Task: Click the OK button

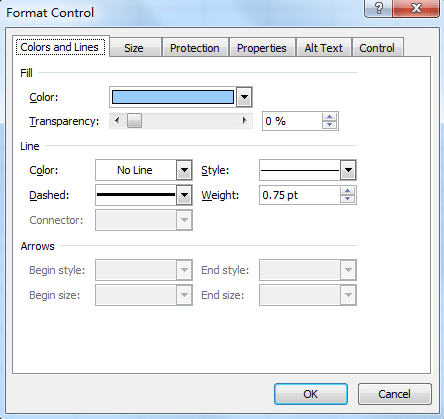Action: (x=311, y=394)
